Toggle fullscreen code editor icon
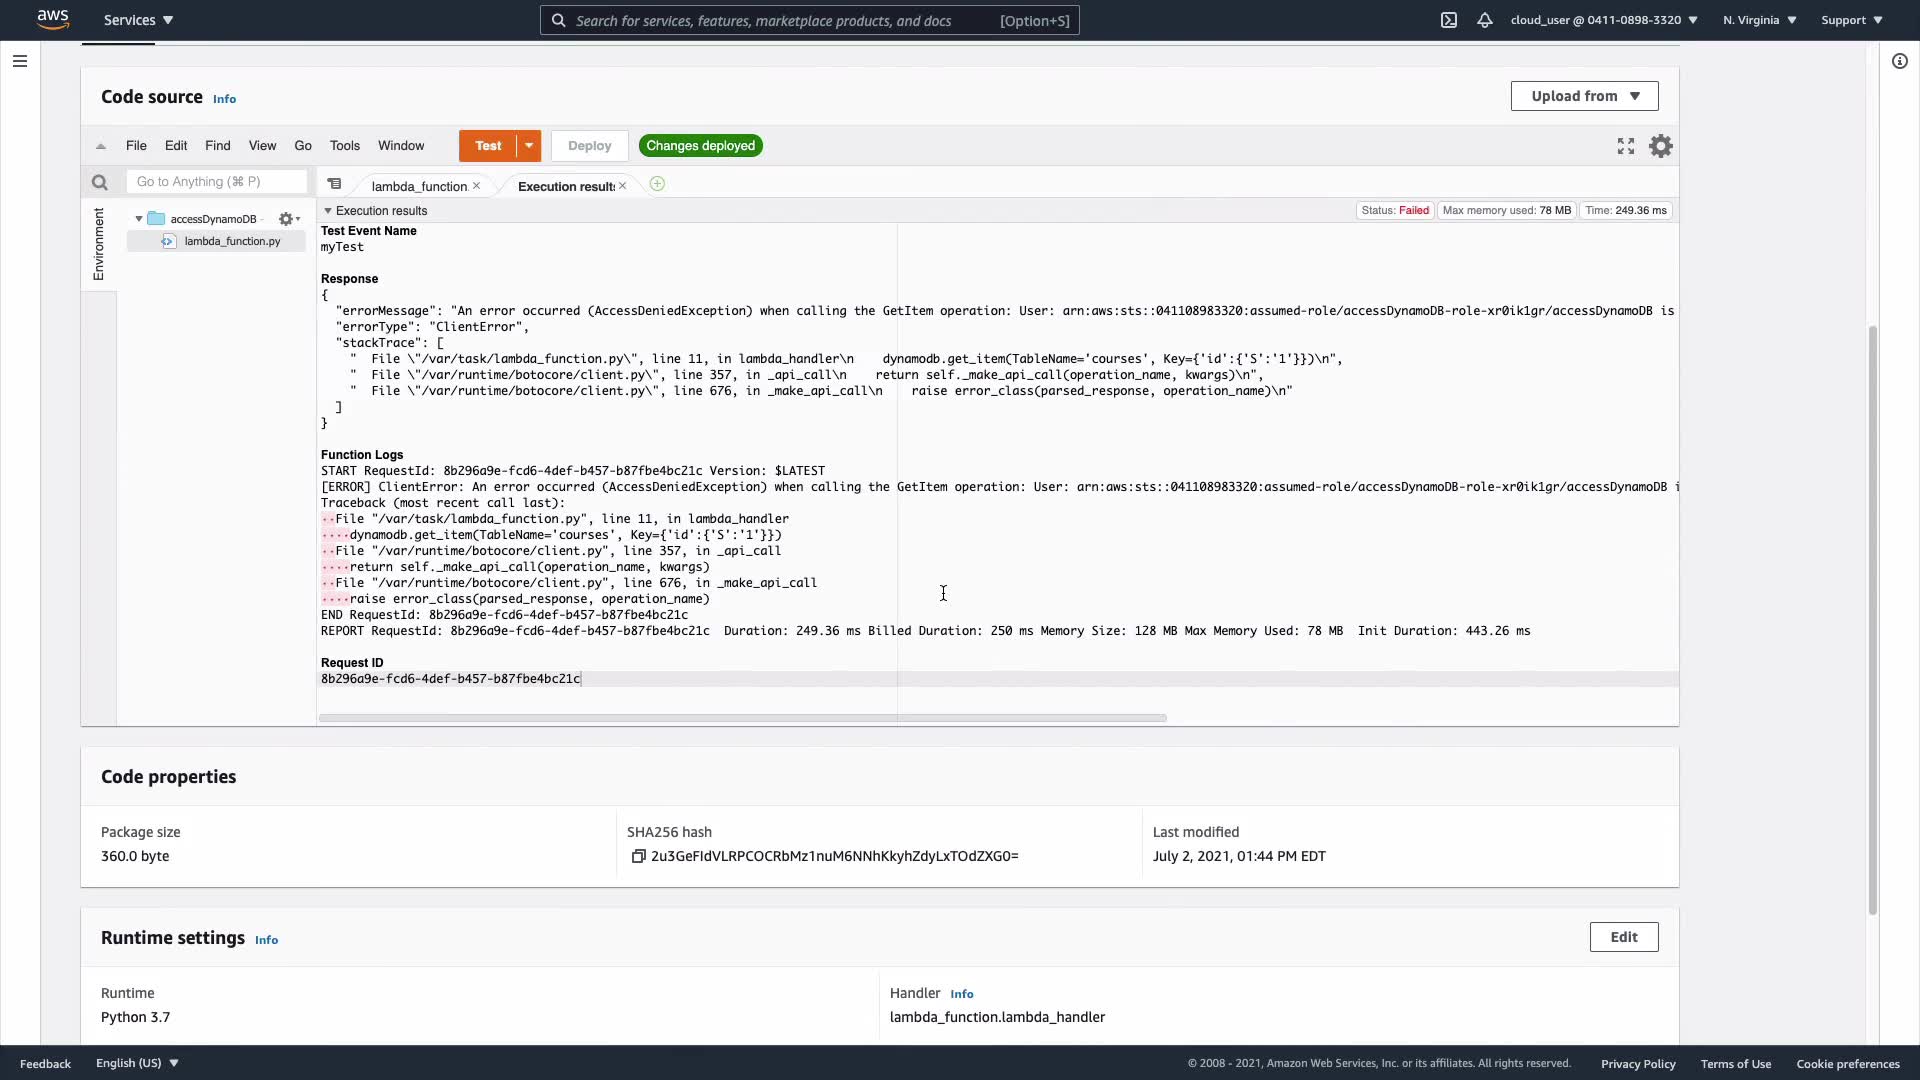 [1626, 146]
